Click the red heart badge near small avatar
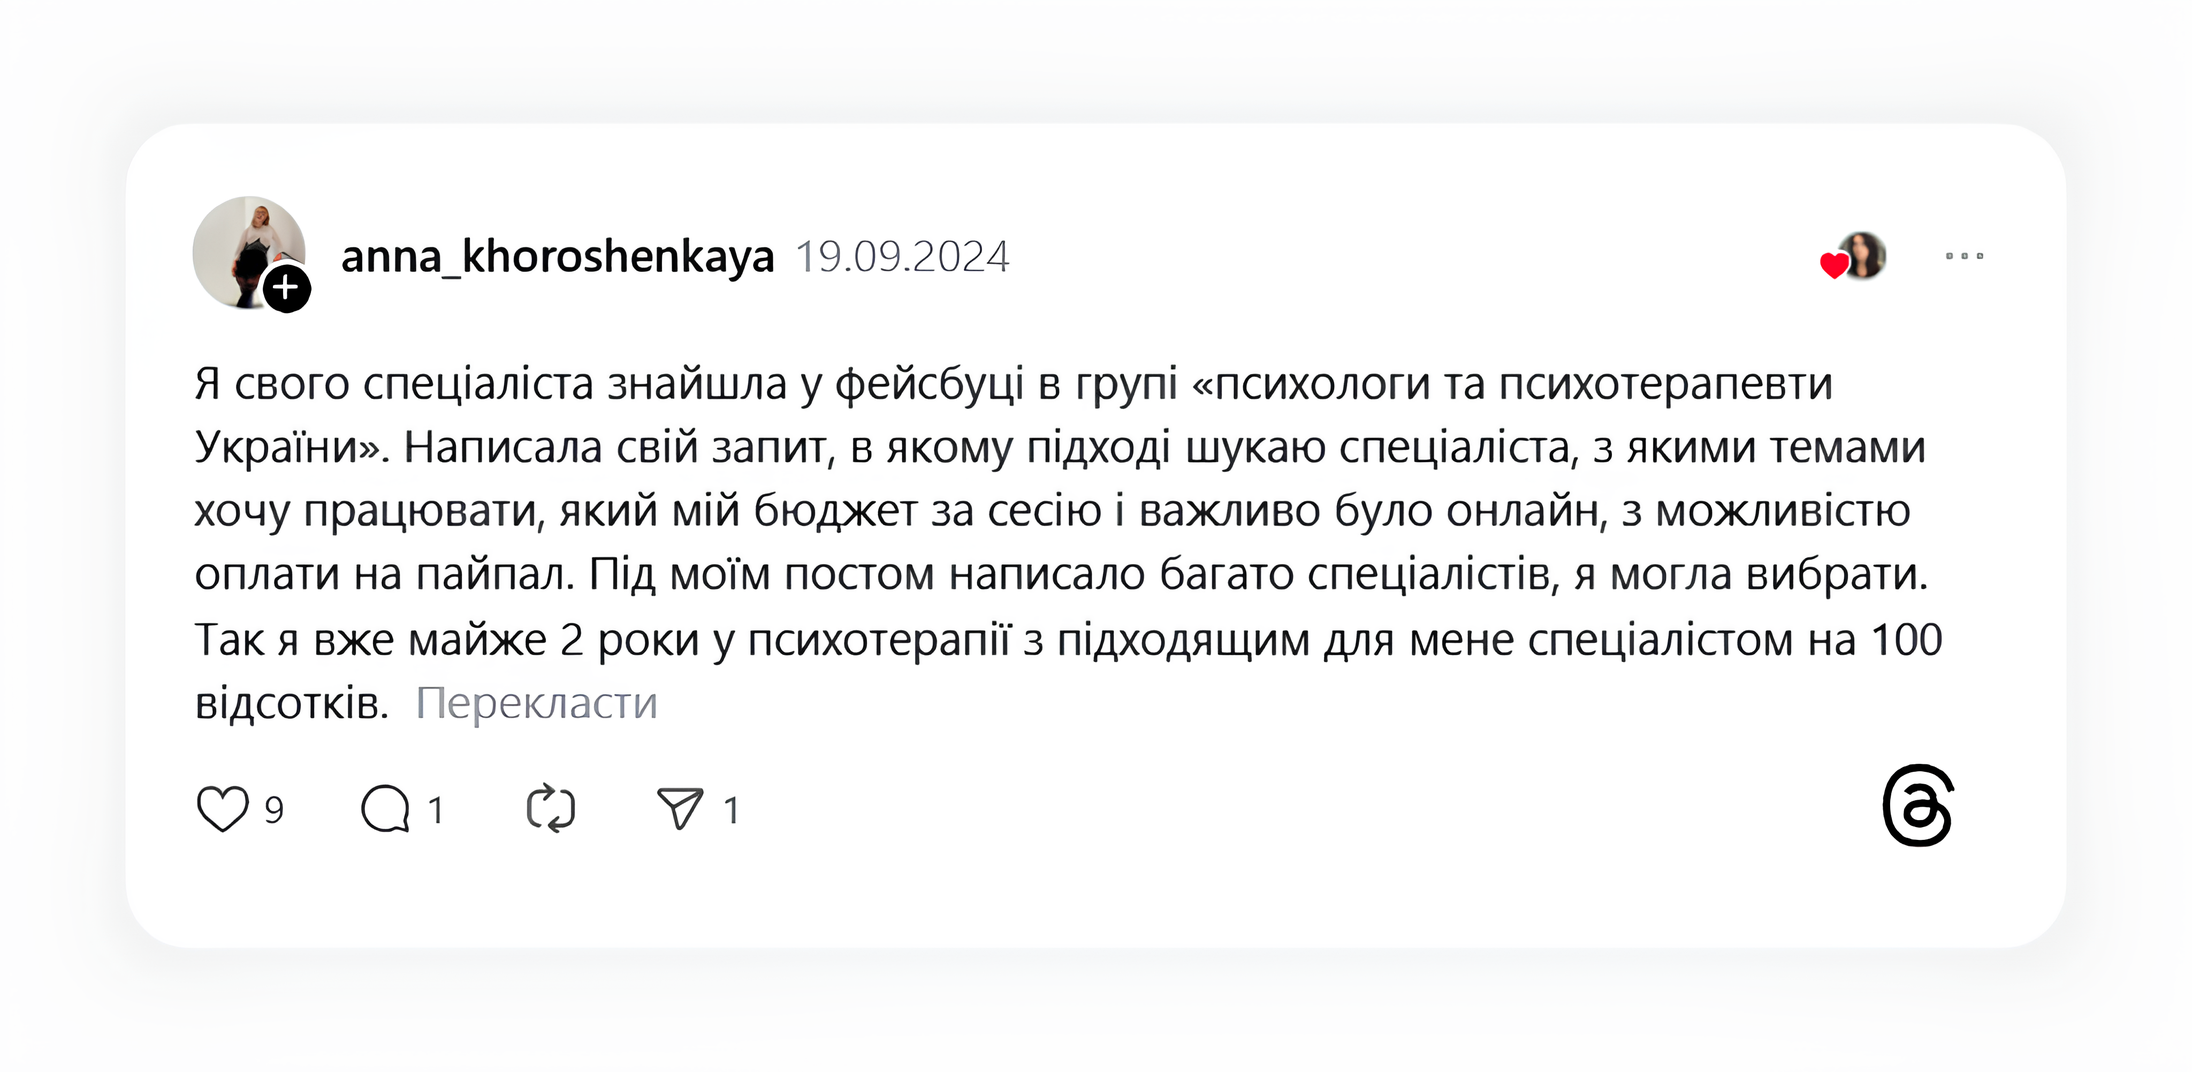This screenshot has width=2192, height=1072. click(x=1833, y=265)
